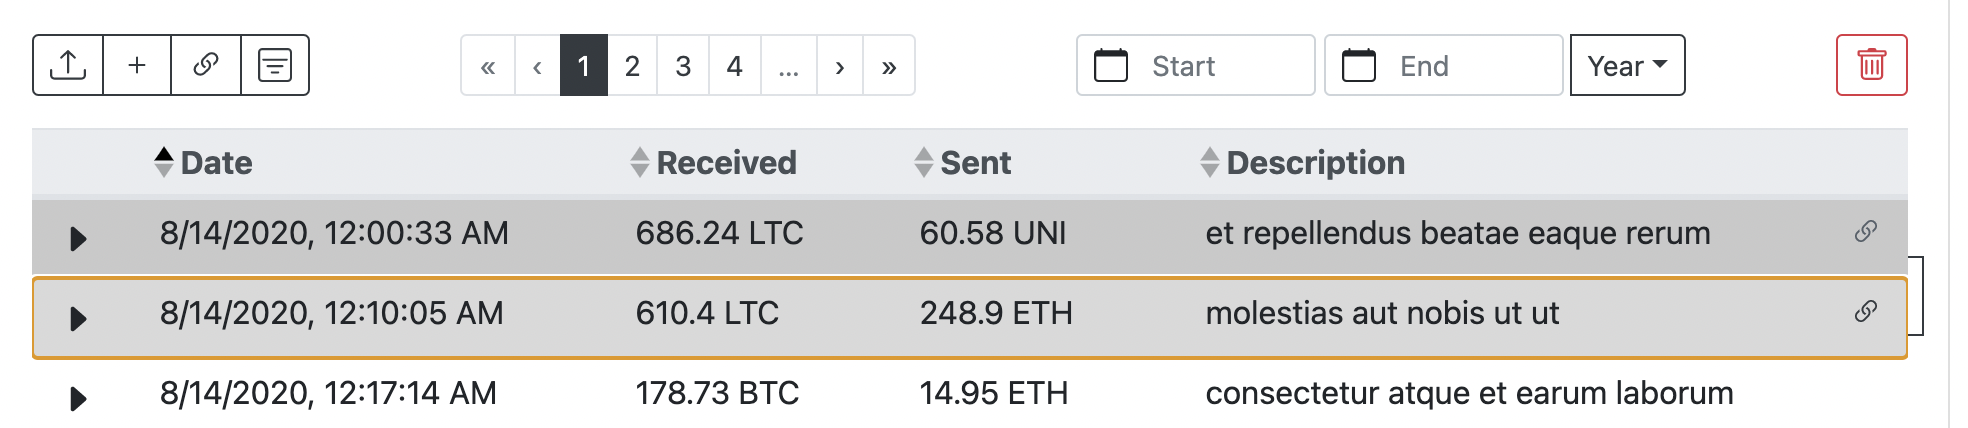Click the plus icon to add transaction

tap(137, 66)
